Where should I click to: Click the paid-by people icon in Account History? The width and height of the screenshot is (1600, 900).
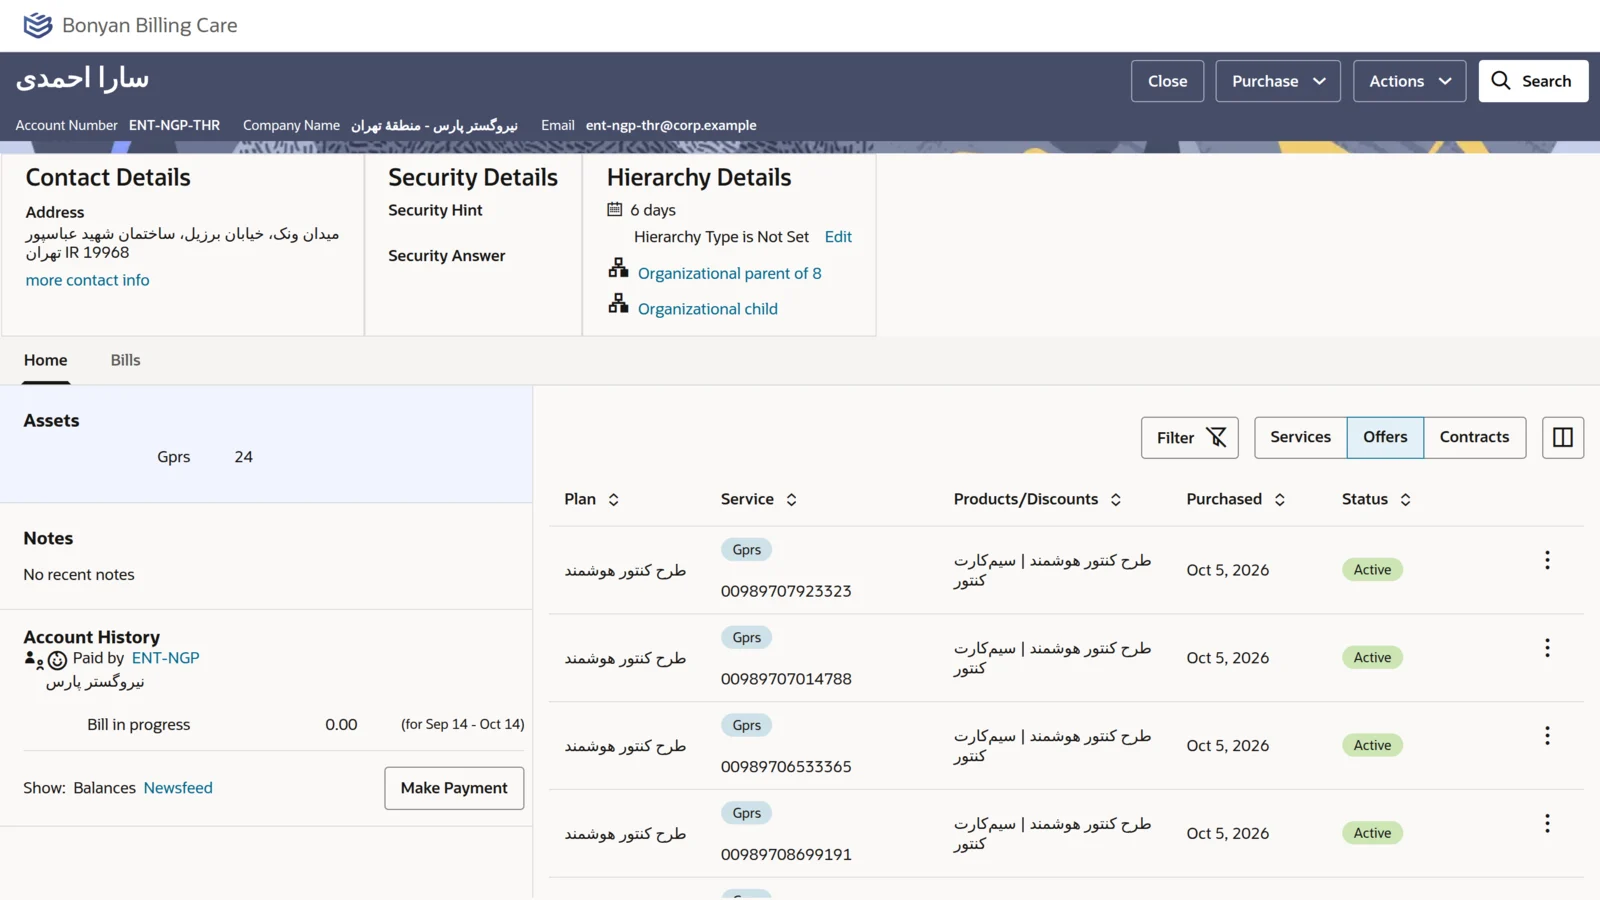[33, 659]
